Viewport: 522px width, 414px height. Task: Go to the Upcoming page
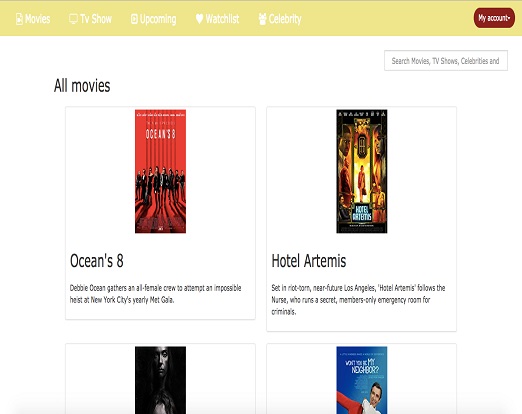pyautogui.click(x=154, y=19)
